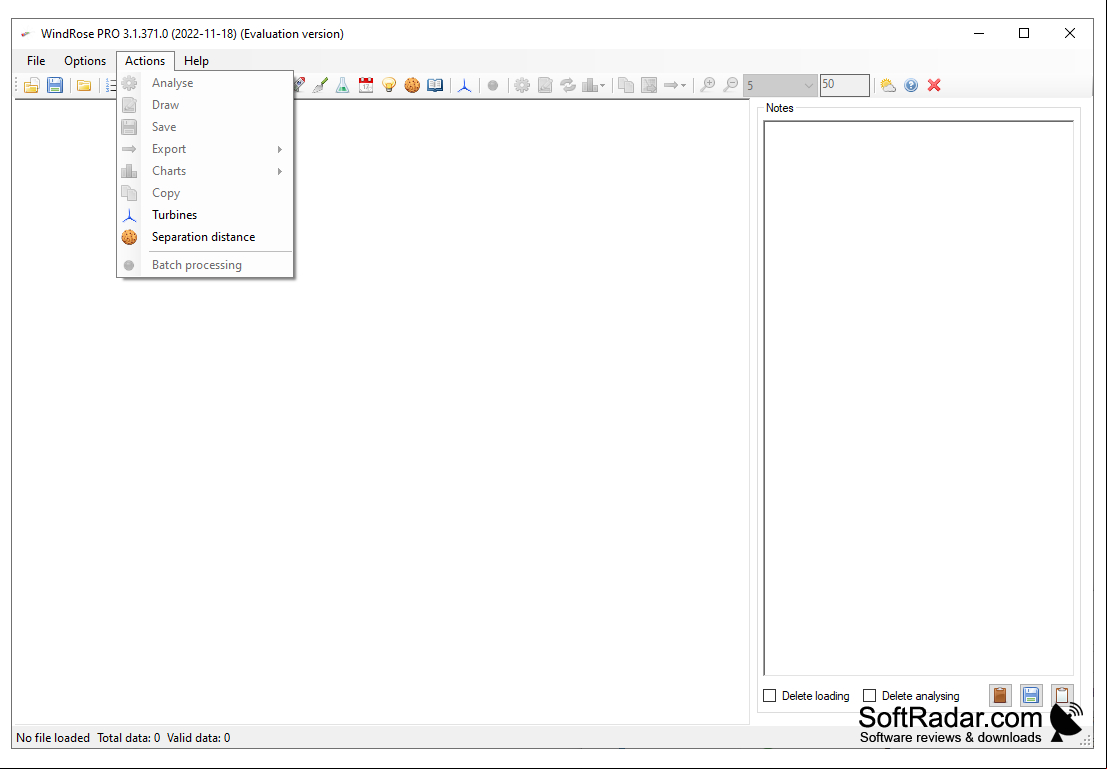1107x769 pixels.
Task: Click the blue help question mark icon
Action: click(911, 85)
